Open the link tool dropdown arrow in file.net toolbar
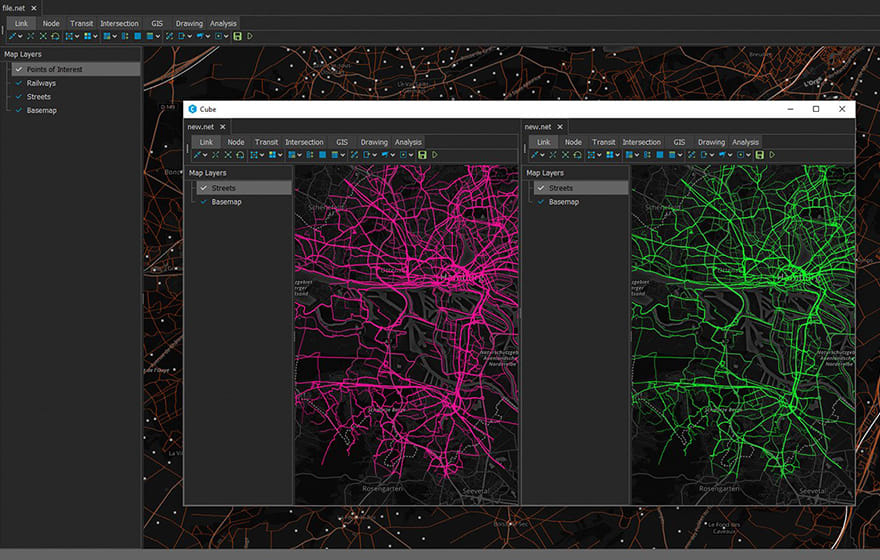This screenshot has width=880, height=560. (x=20, y=36)
